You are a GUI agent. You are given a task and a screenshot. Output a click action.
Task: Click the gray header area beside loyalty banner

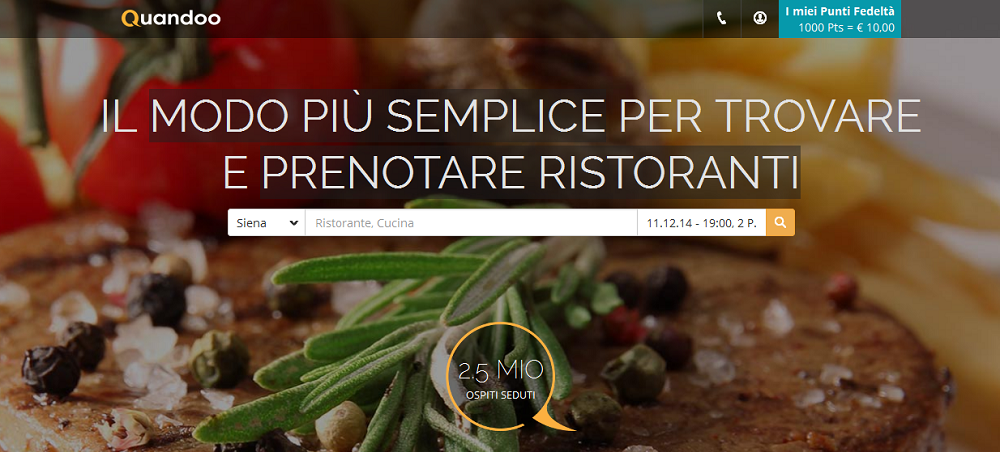(950, 18)
